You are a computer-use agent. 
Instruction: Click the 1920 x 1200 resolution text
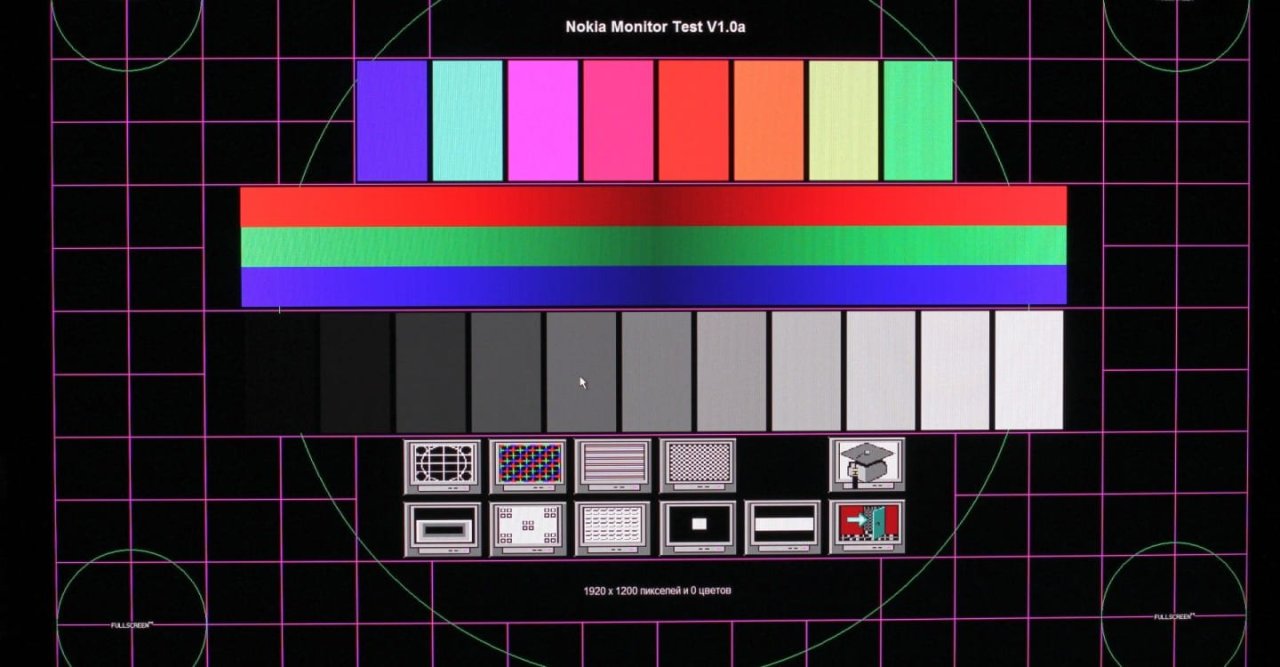[x=657, y=591]
